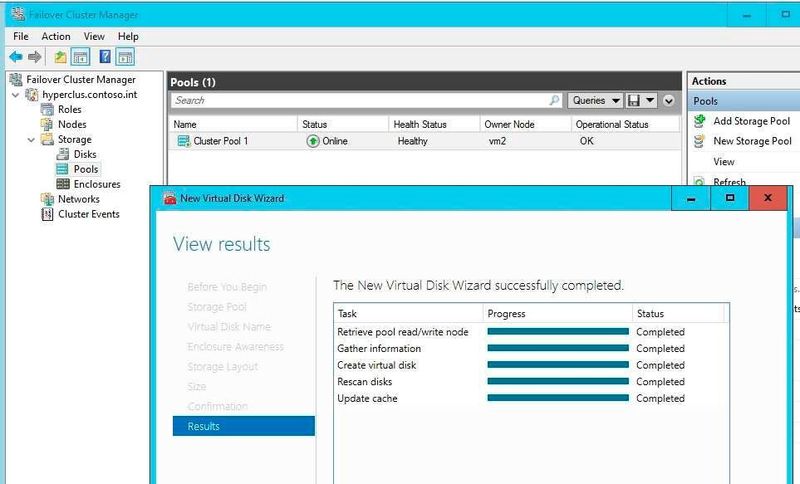Collapse the Storage tree node
This screenshot has width=800, height=484.
pos(31,140)
